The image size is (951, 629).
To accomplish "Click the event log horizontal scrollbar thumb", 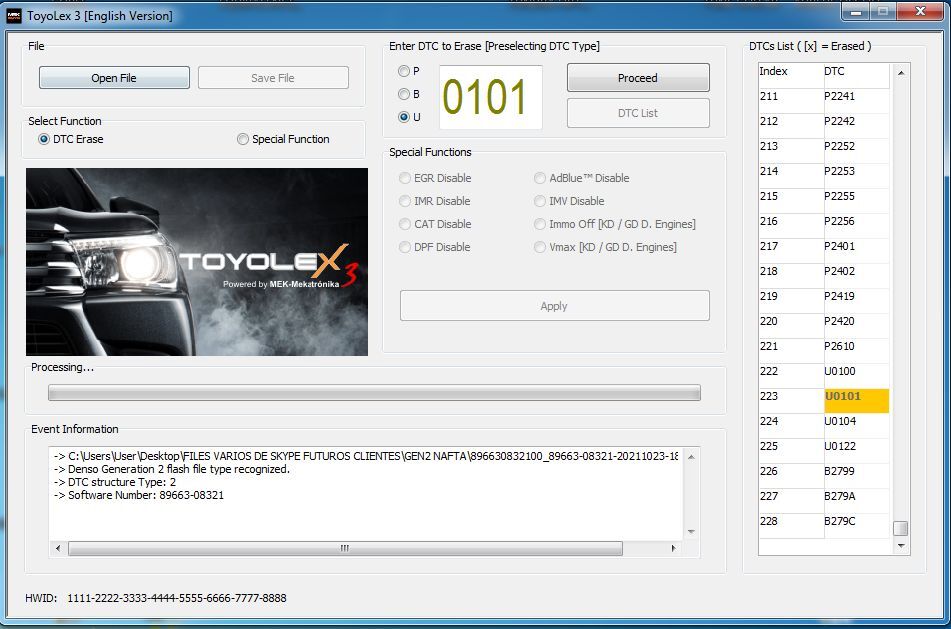I will (345, 548).
